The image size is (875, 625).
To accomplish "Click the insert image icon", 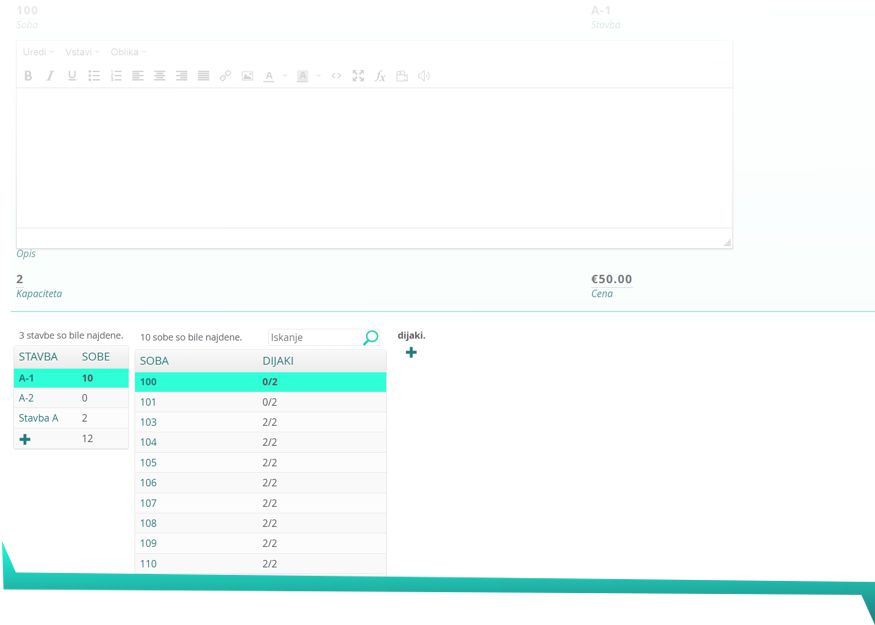I will [x=247, y=76].
